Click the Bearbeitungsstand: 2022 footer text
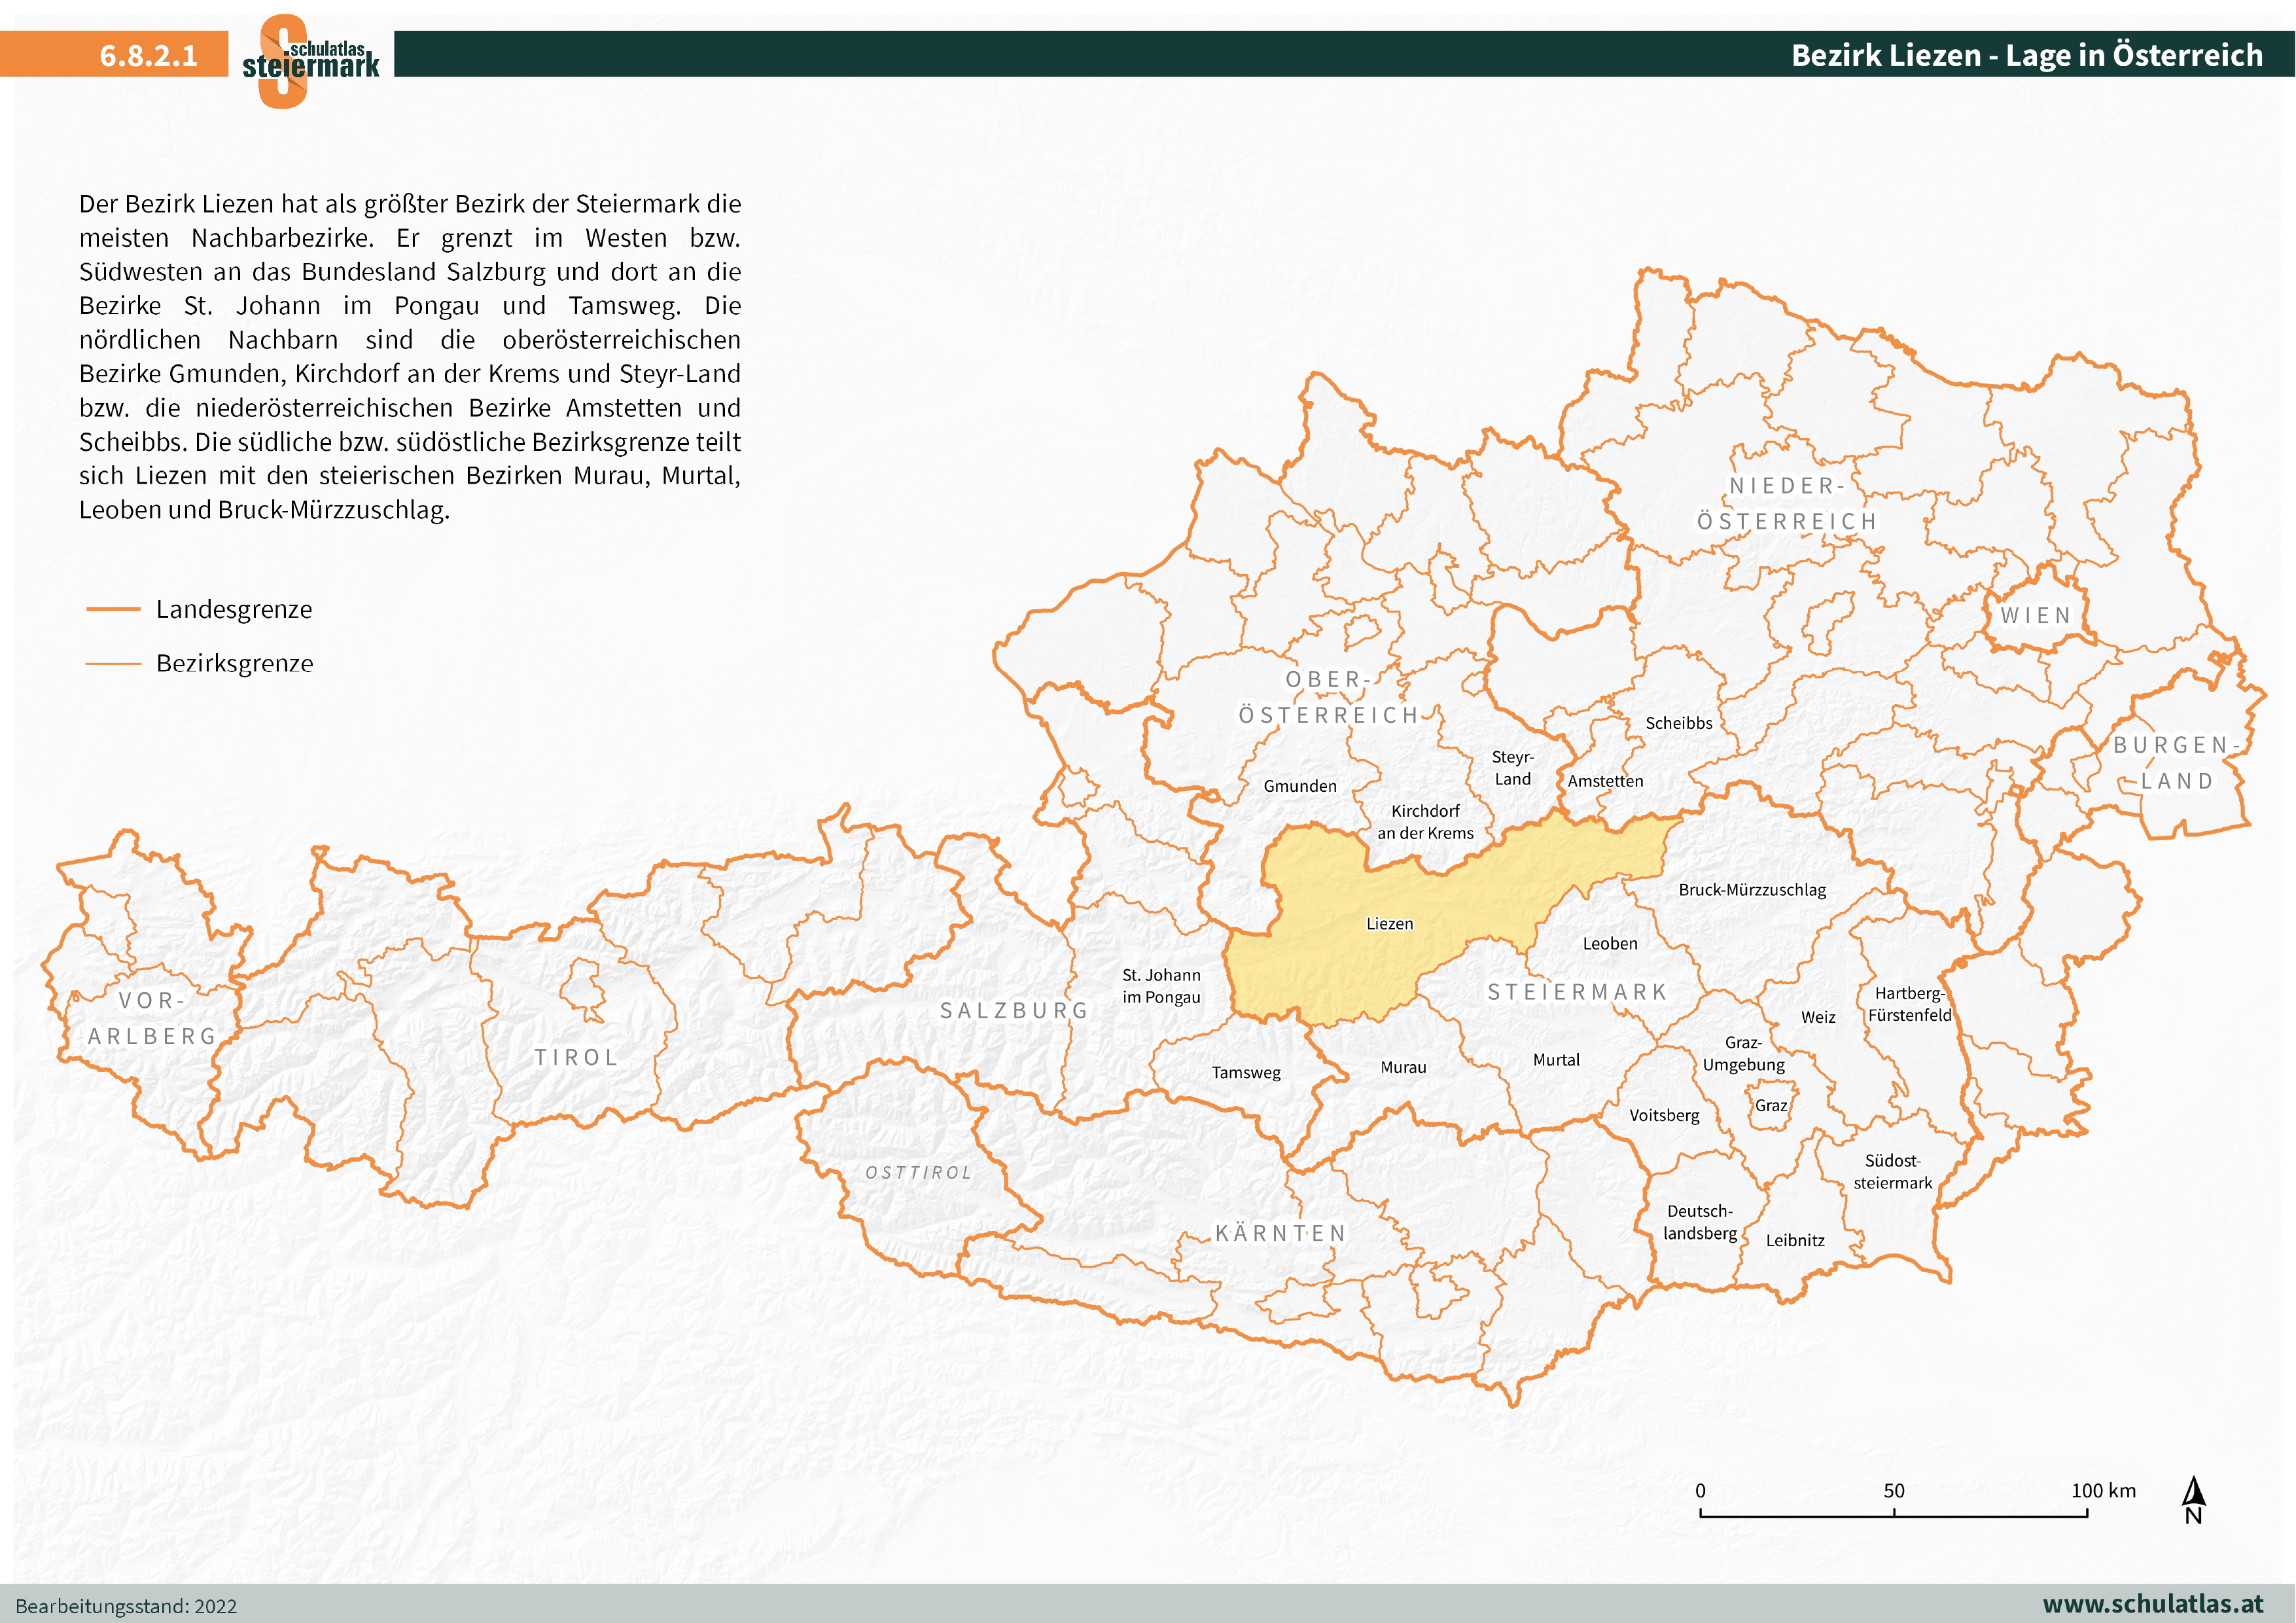 tap(126, 1606)
